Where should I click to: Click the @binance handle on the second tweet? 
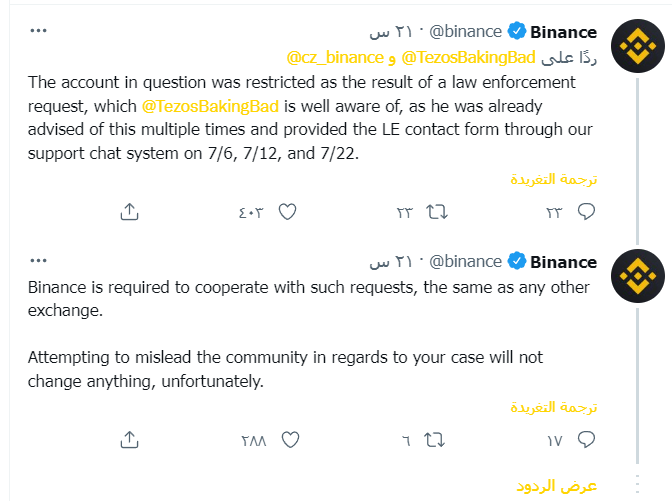click(465, 261)
